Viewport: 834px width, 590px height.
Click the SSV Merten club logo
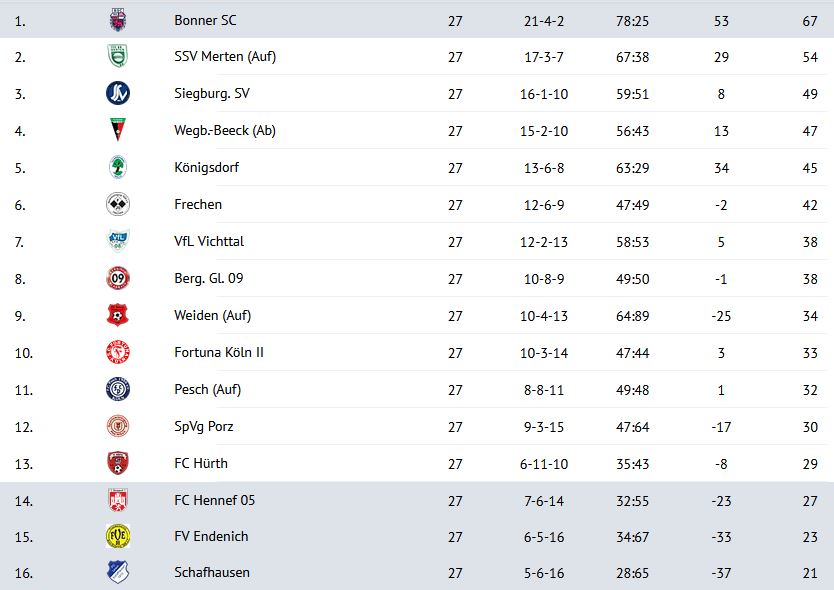(x=118, y=57)
